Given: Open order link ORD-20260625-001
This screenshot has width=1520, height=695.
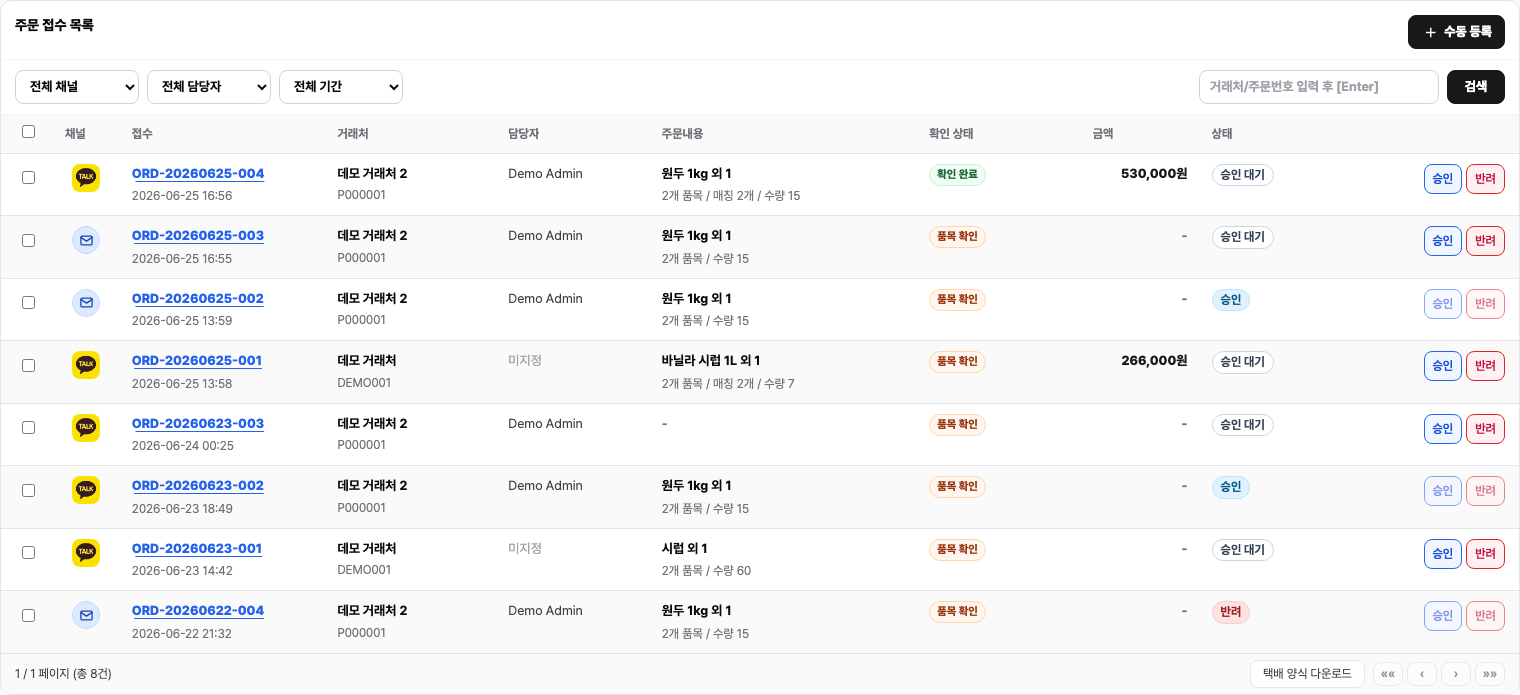Looking at the screenshot, I should (x=197, y=361).
